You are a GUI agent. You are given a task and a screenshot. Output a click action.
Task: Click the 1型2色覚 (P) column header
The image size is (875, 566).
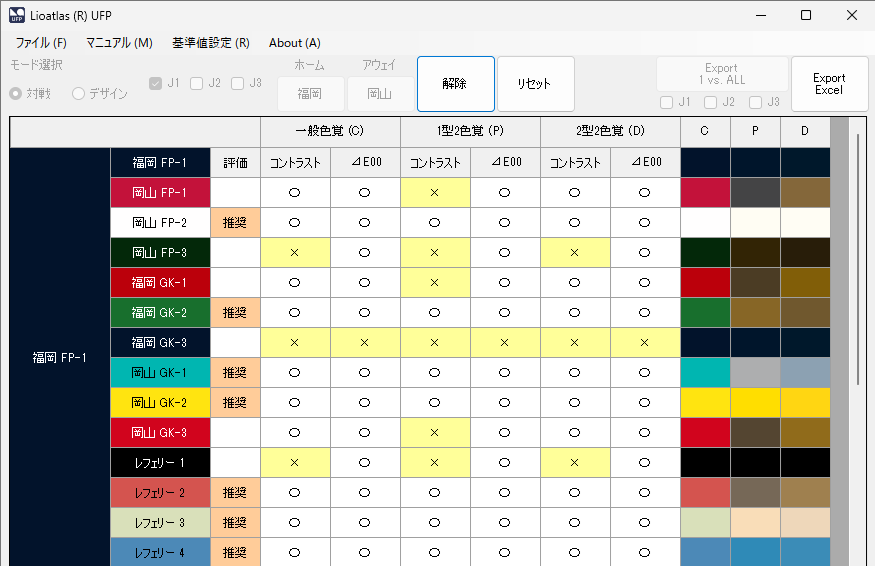click(470, 131)
